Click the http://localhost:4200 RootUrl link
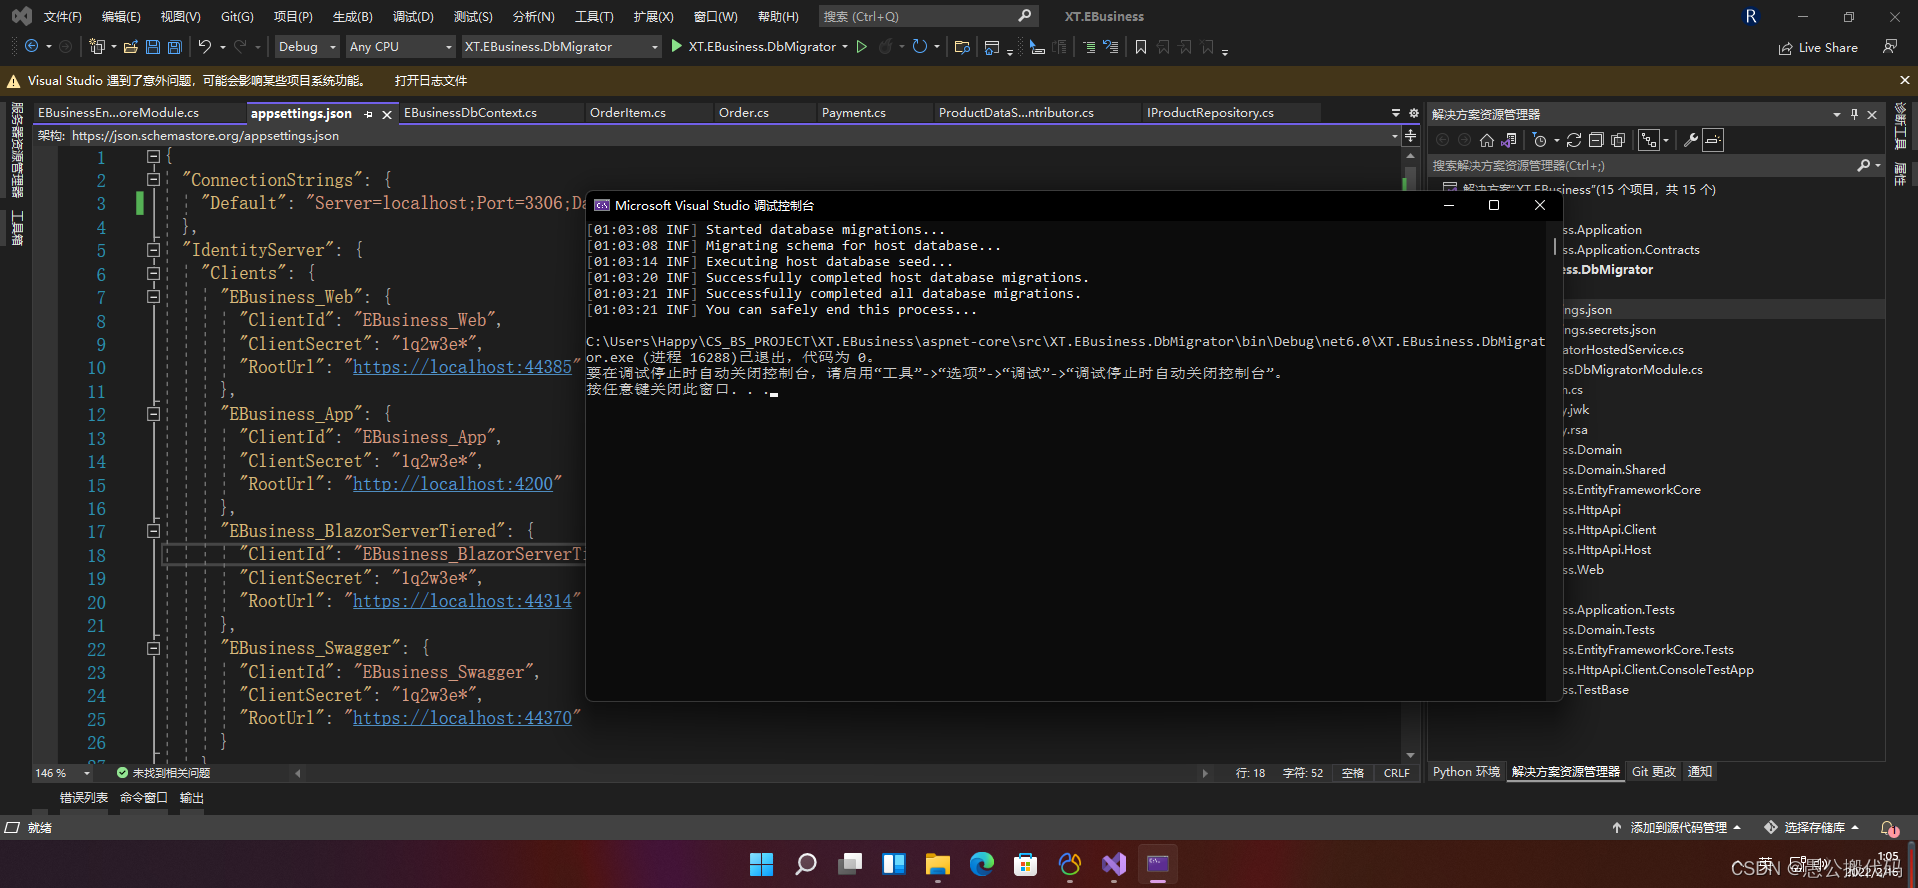 [452, 484]
